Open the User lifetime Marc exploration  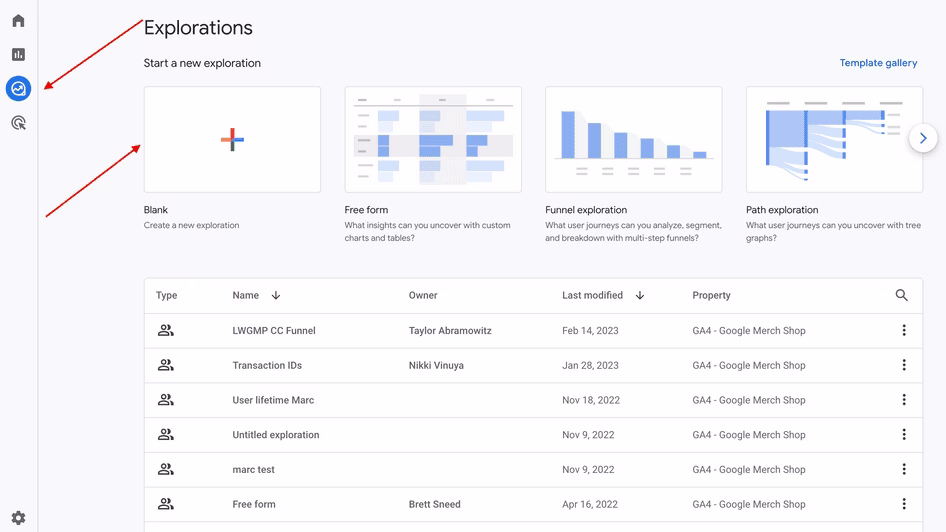click(273, 400)
